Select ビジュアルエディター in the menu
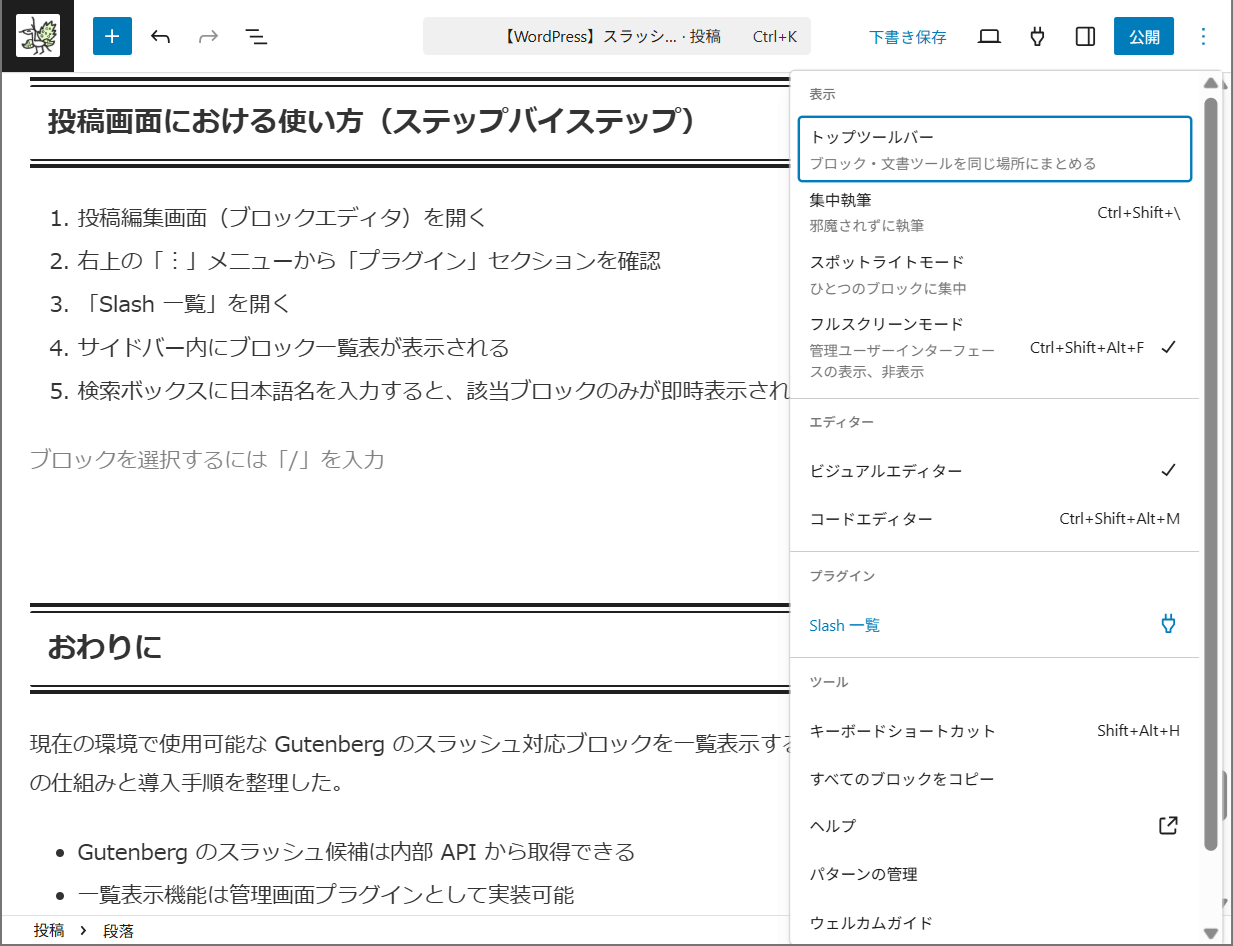 994,471
